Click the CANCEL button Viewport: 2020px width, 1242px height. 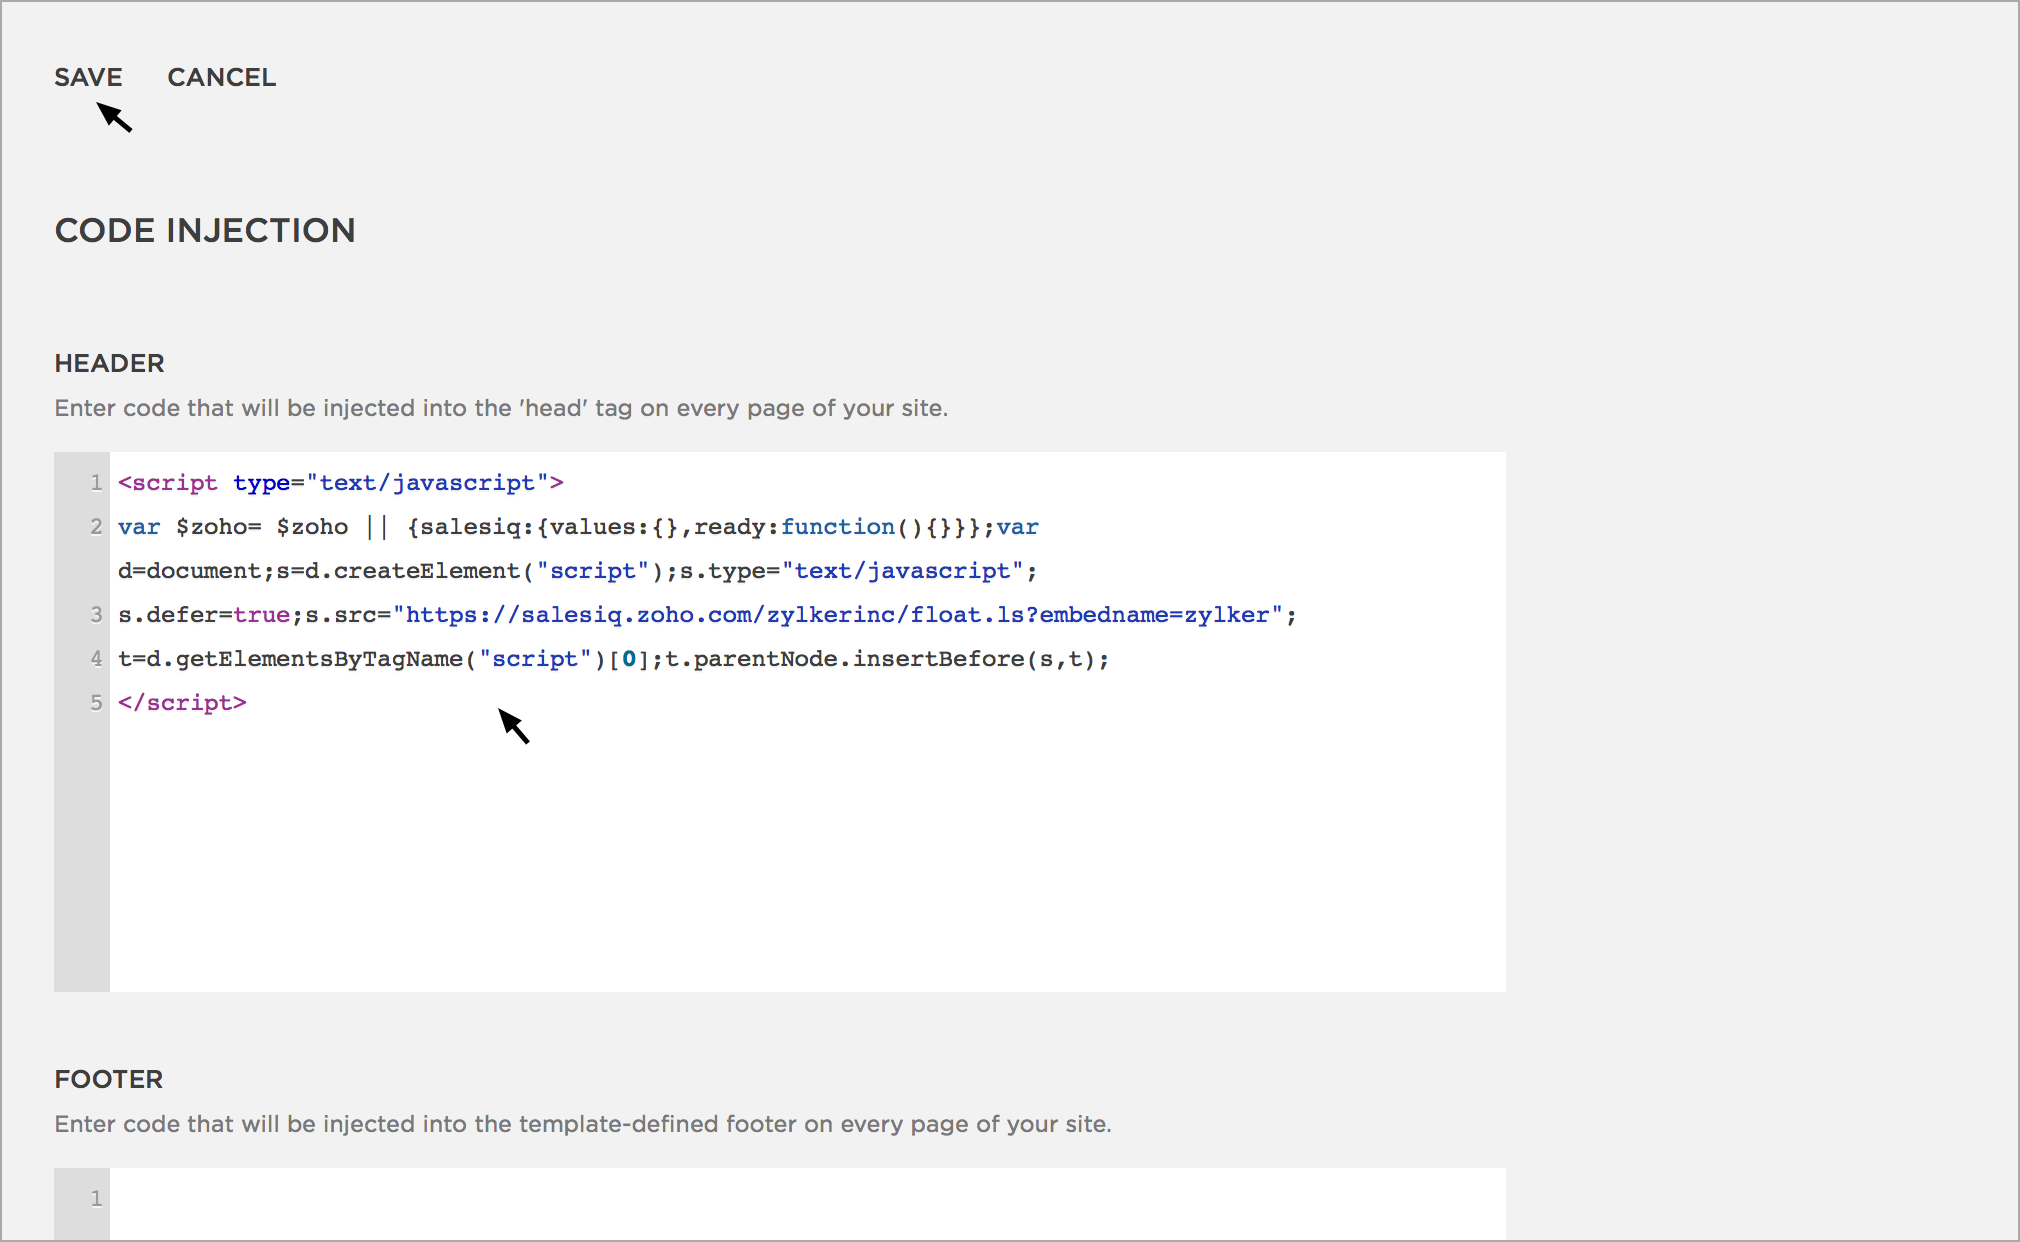click(221, 77)
